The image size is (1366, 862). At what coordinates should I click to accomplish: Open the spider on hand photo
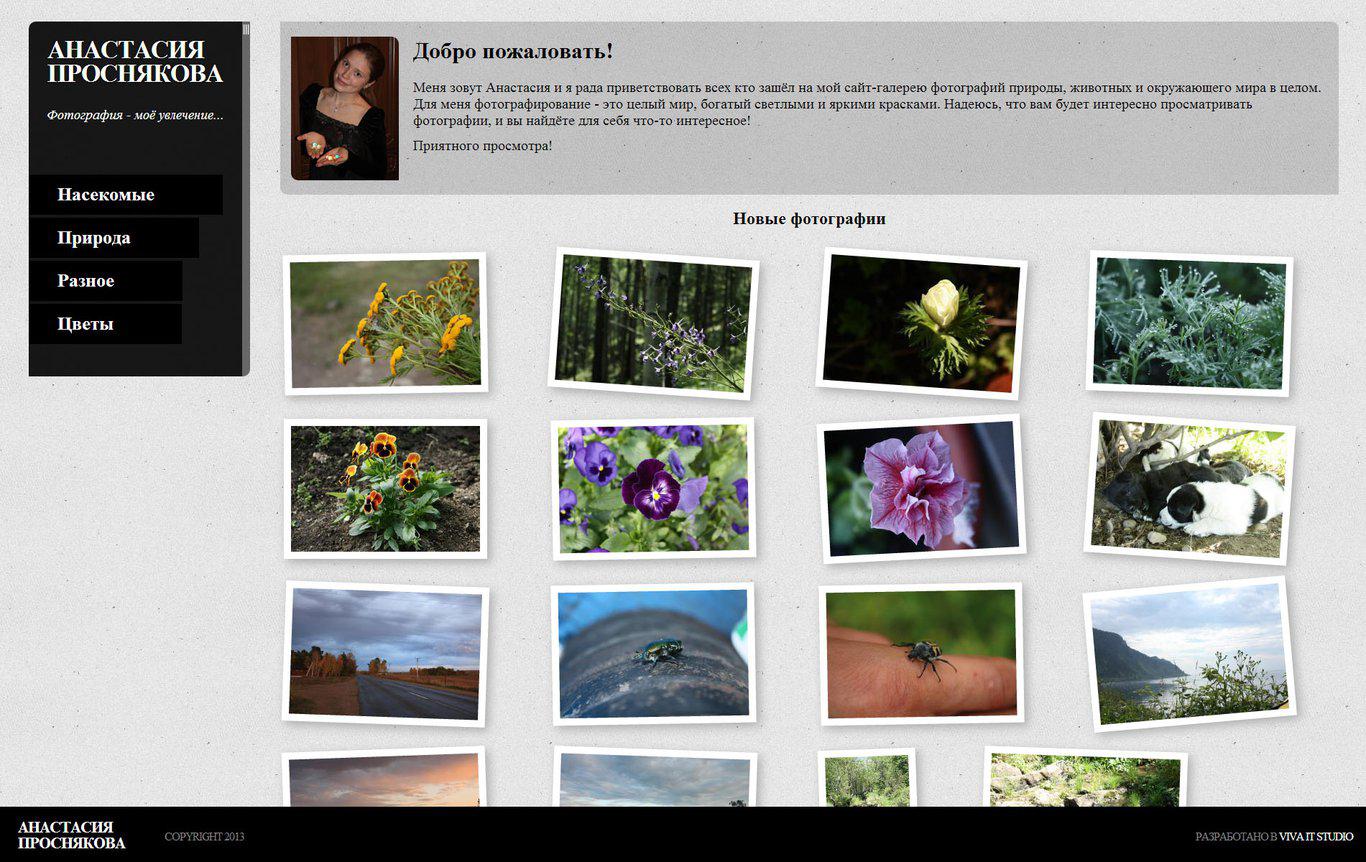921,653
